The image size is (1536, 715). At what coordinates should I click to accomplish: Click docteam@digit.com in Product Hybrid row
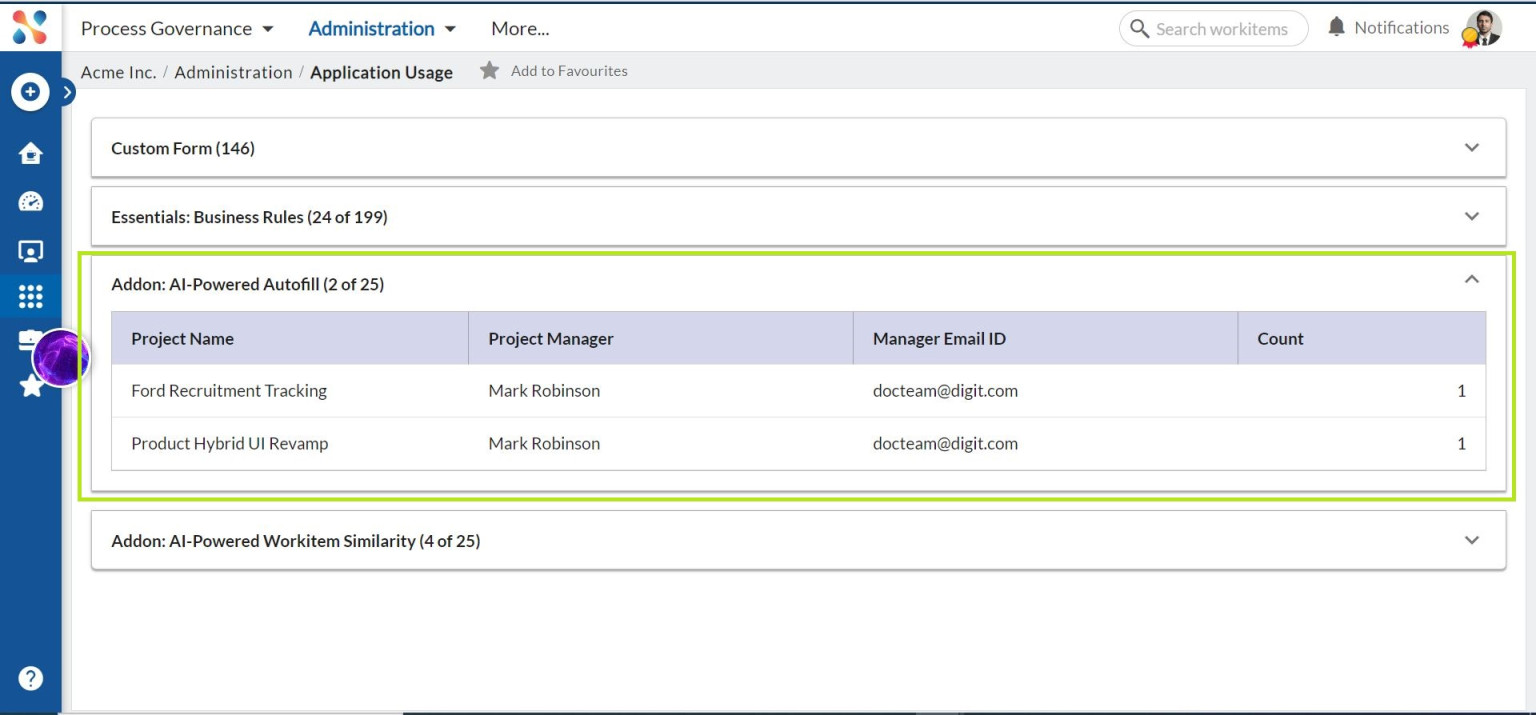coord(945,443)
